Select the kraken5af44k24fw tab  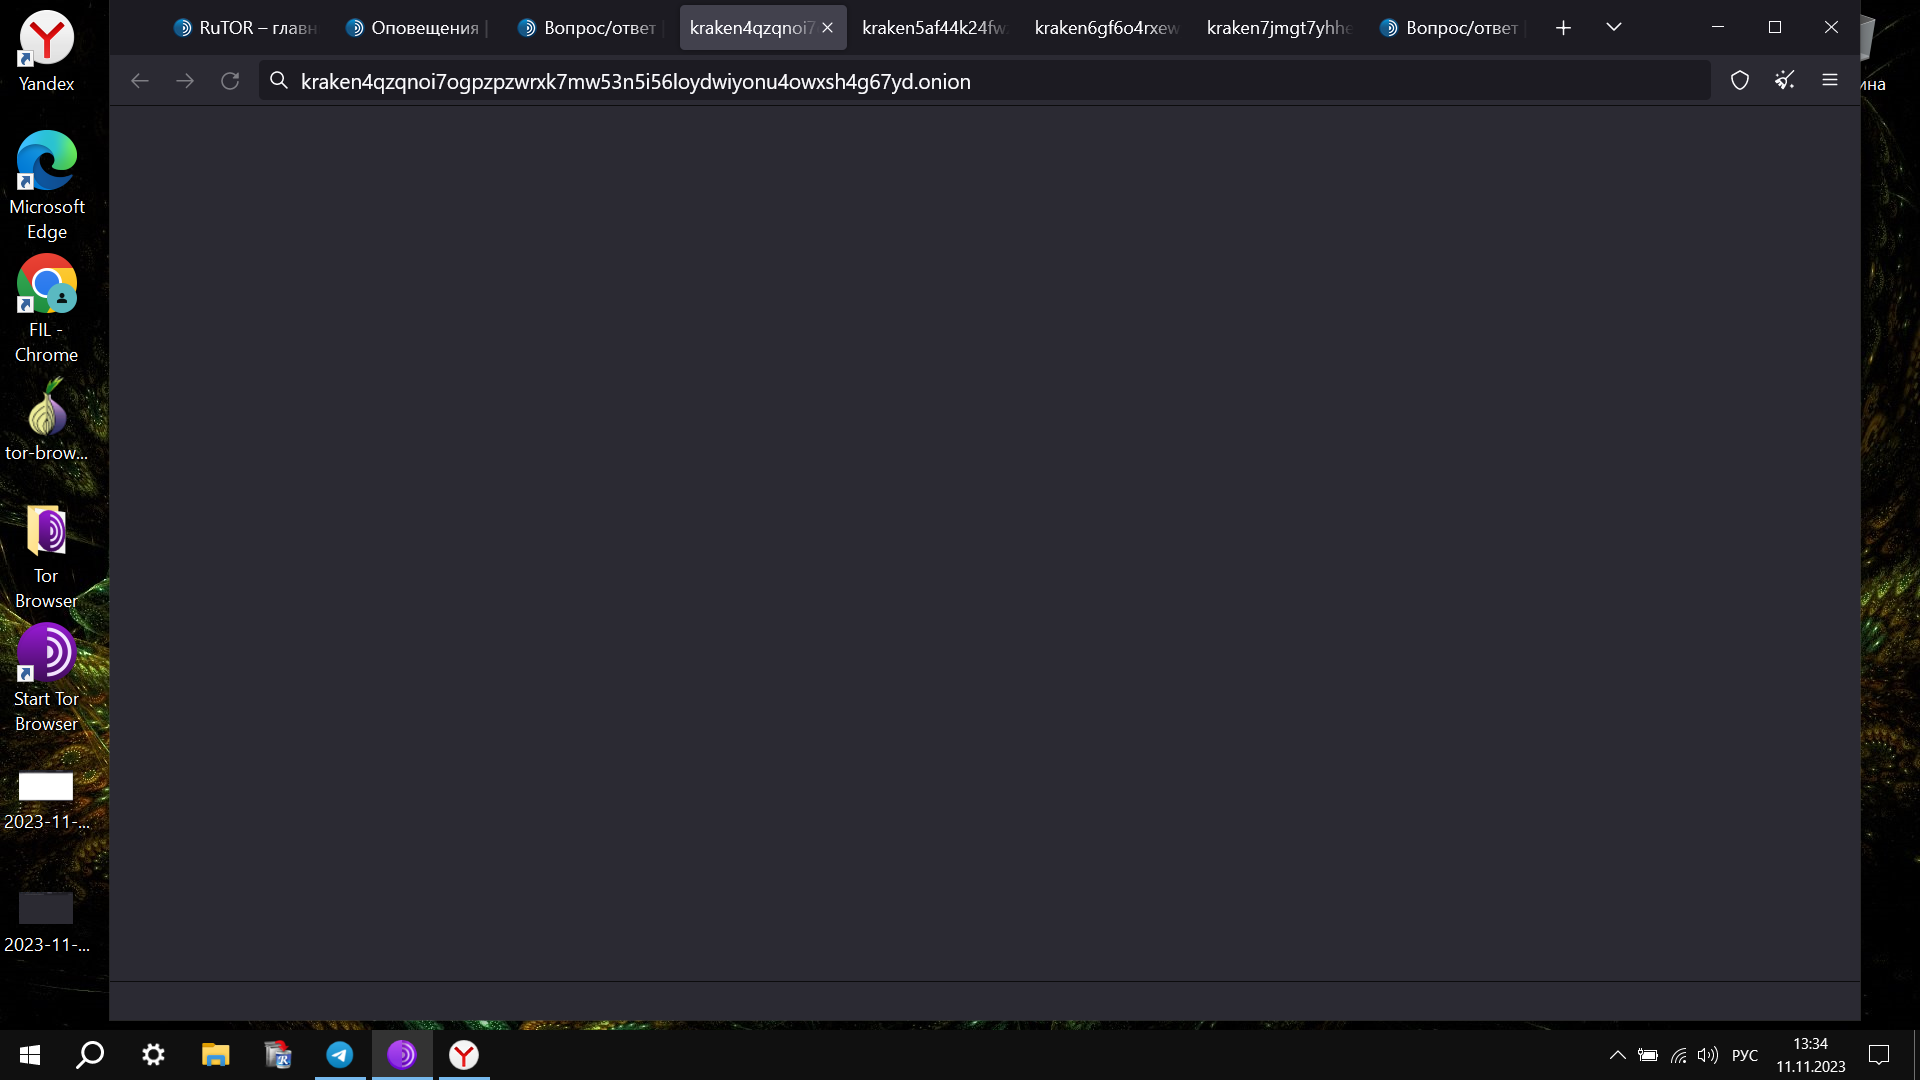click(x=932, y=28)
